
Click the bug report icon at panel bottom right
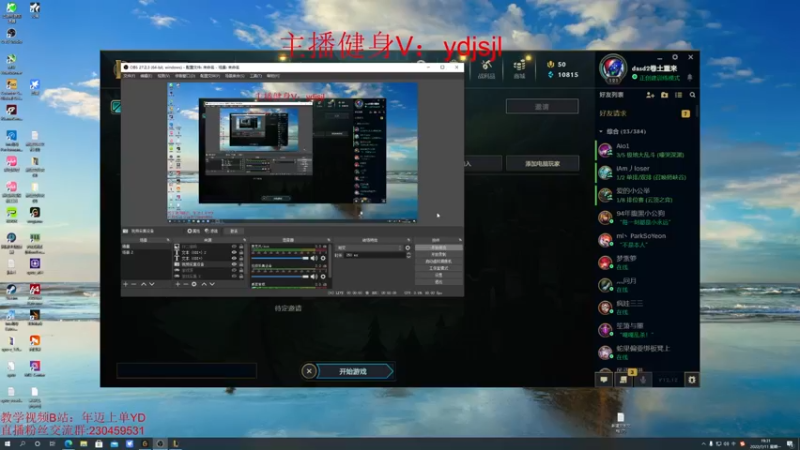pos(692,380)
